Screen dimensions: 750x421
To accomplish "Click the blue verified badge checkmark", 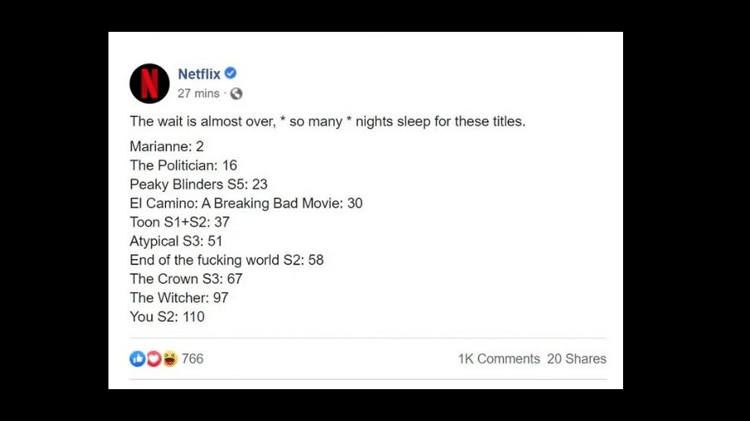I will click(231, 73).
